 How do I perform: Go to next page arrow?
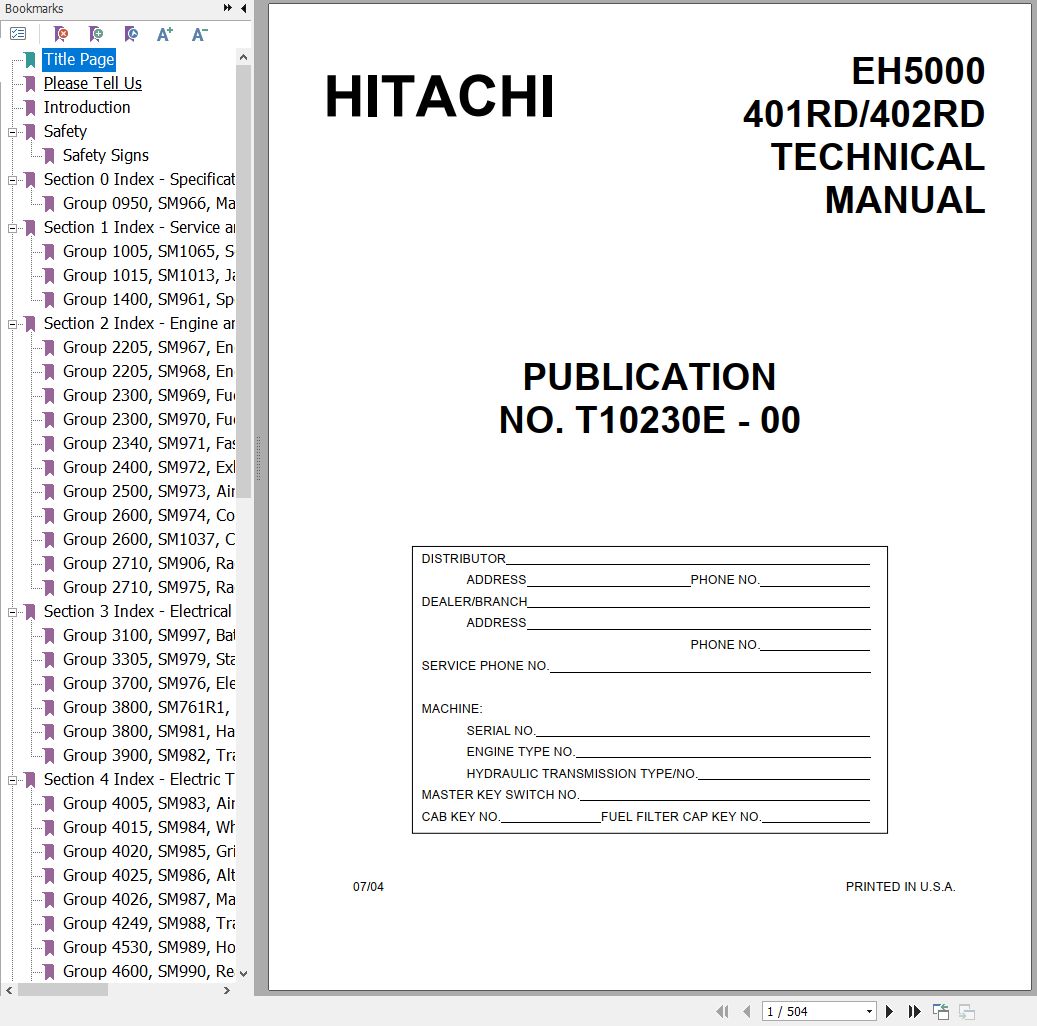(890, 1011)
